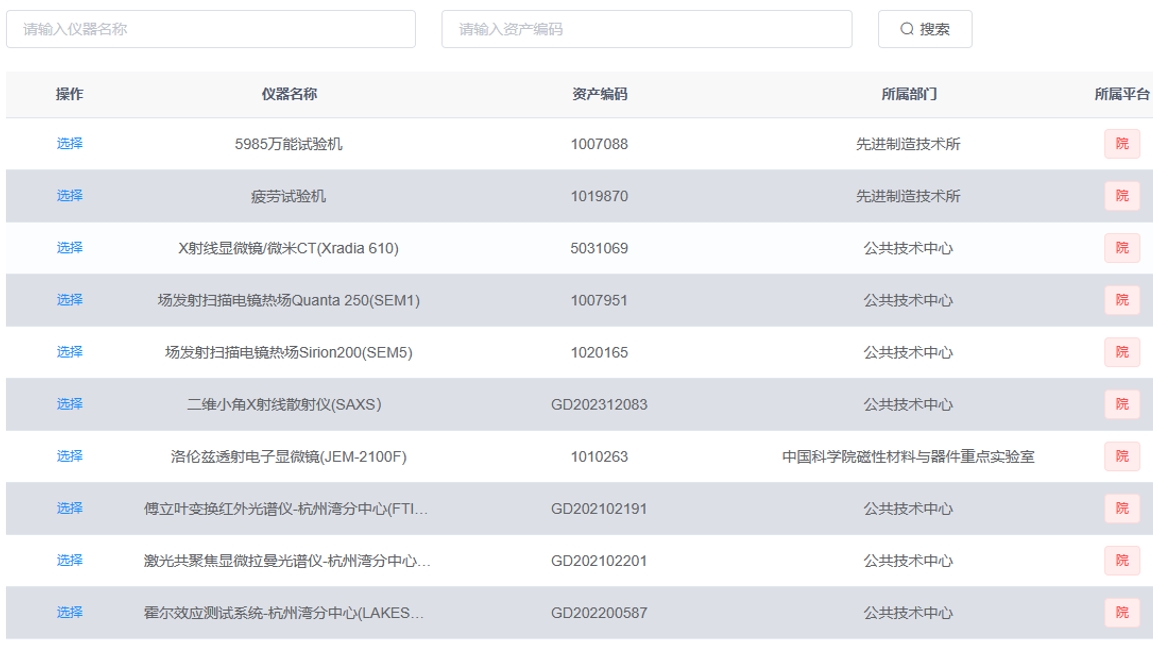Click the 院 tag in the GD202102201 row
The image size is (1153, 655).
[x=1122, y=561]
